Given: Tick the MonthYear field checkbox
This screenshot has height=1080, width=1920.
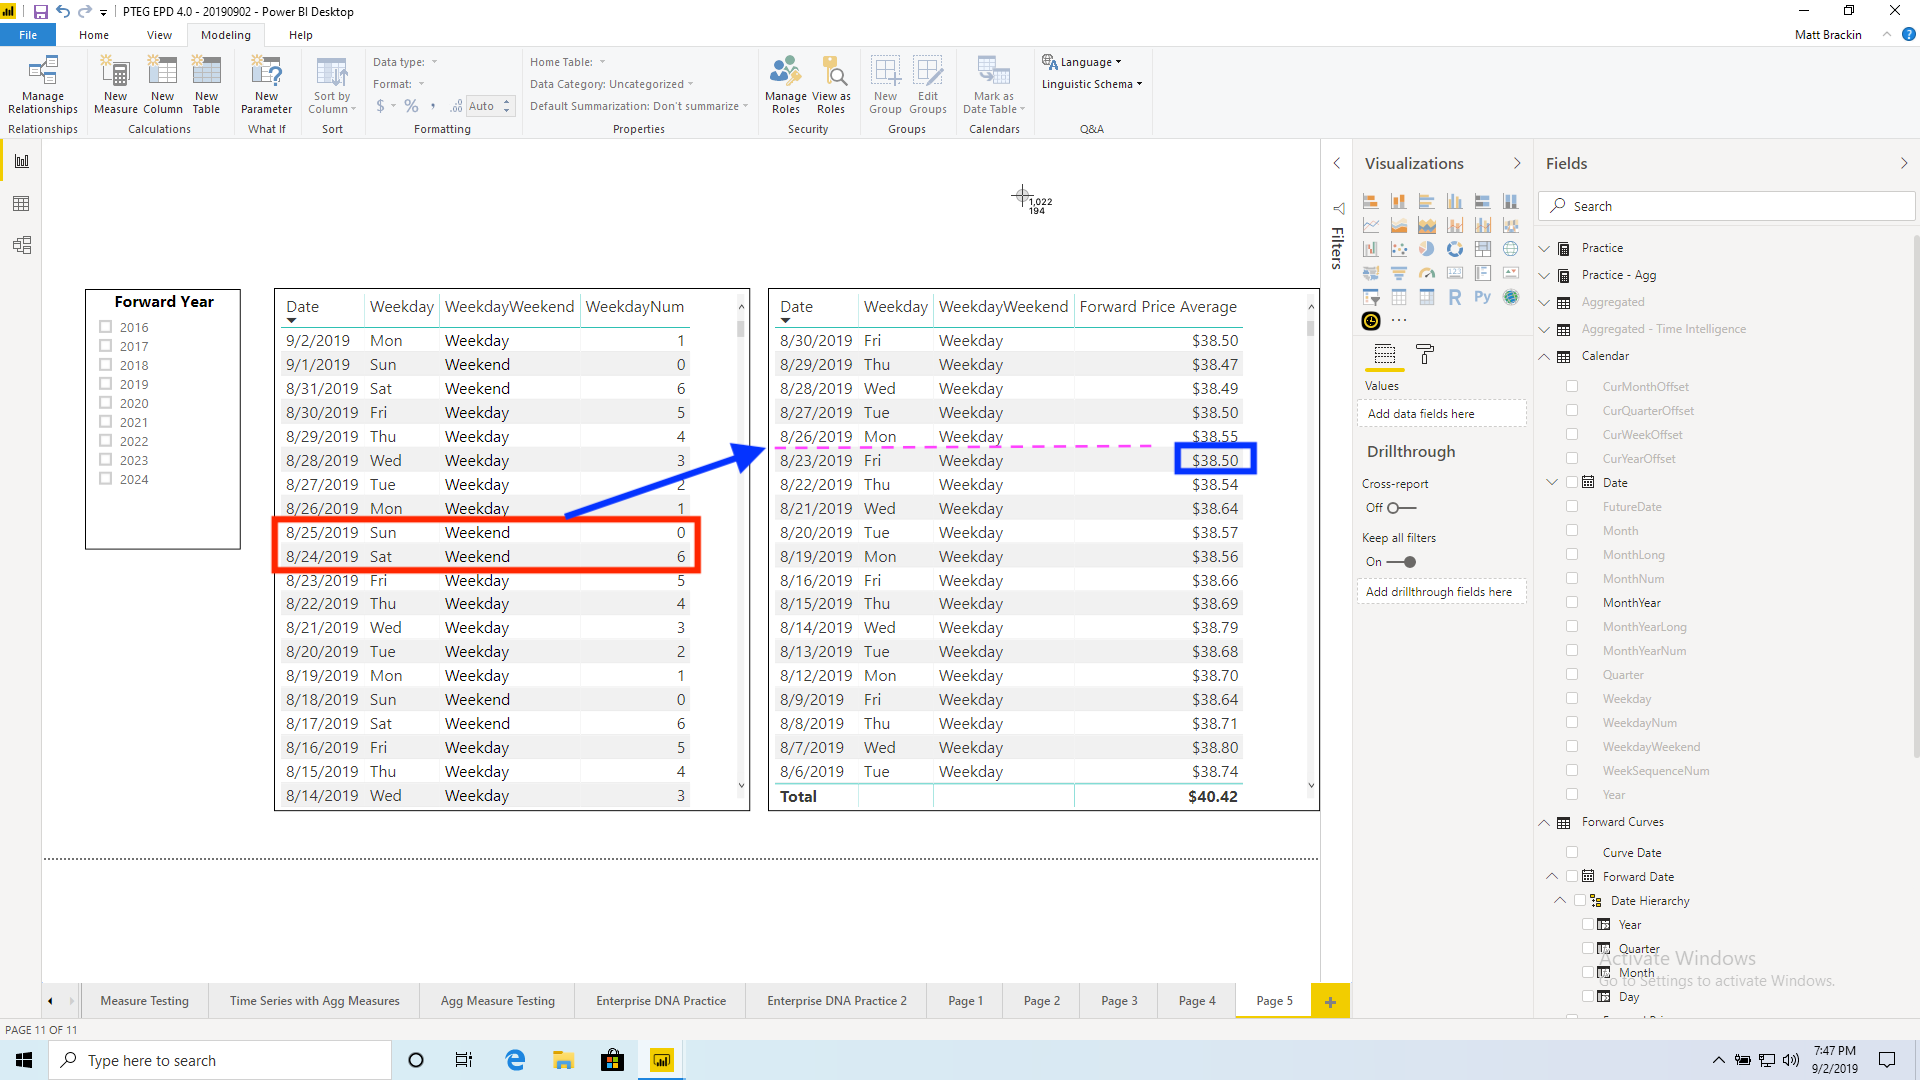Looking at the screenshot, I should point(1572,602).
